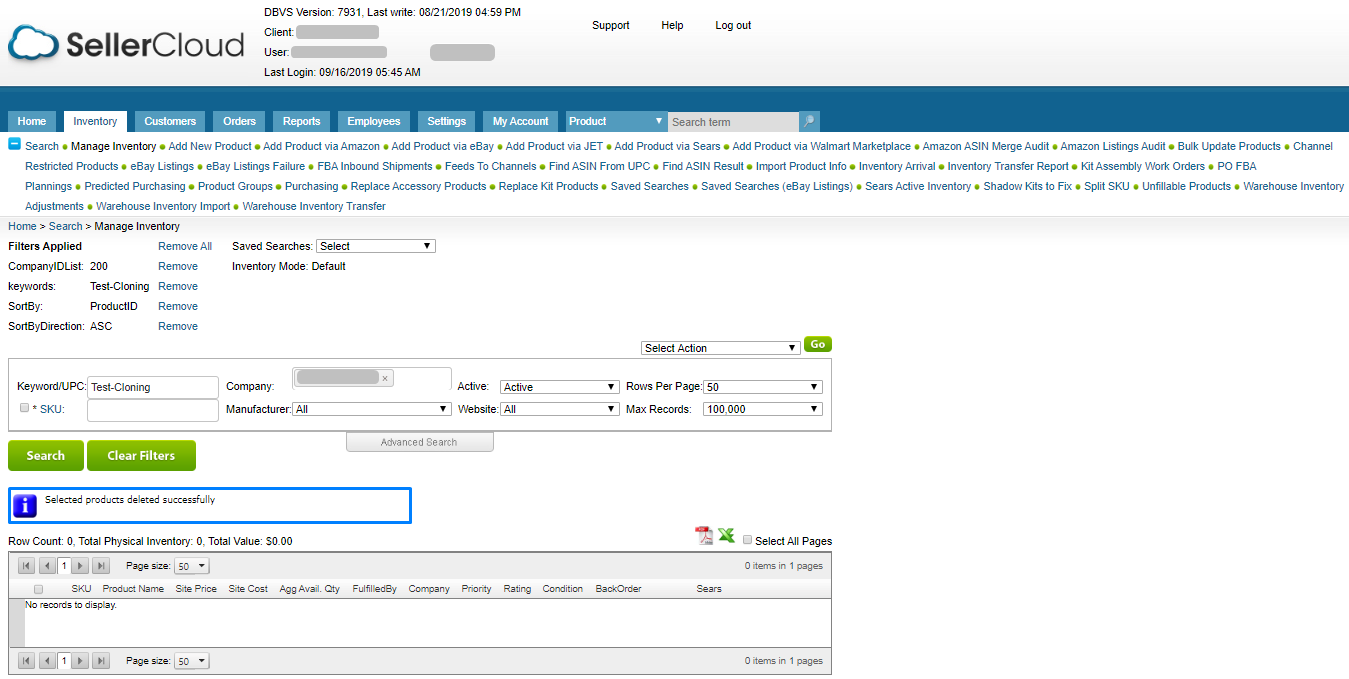Open Kit Assembly Work Orders link
The height and width of the screenshot is (679, 1349).
click(1143, 166)
